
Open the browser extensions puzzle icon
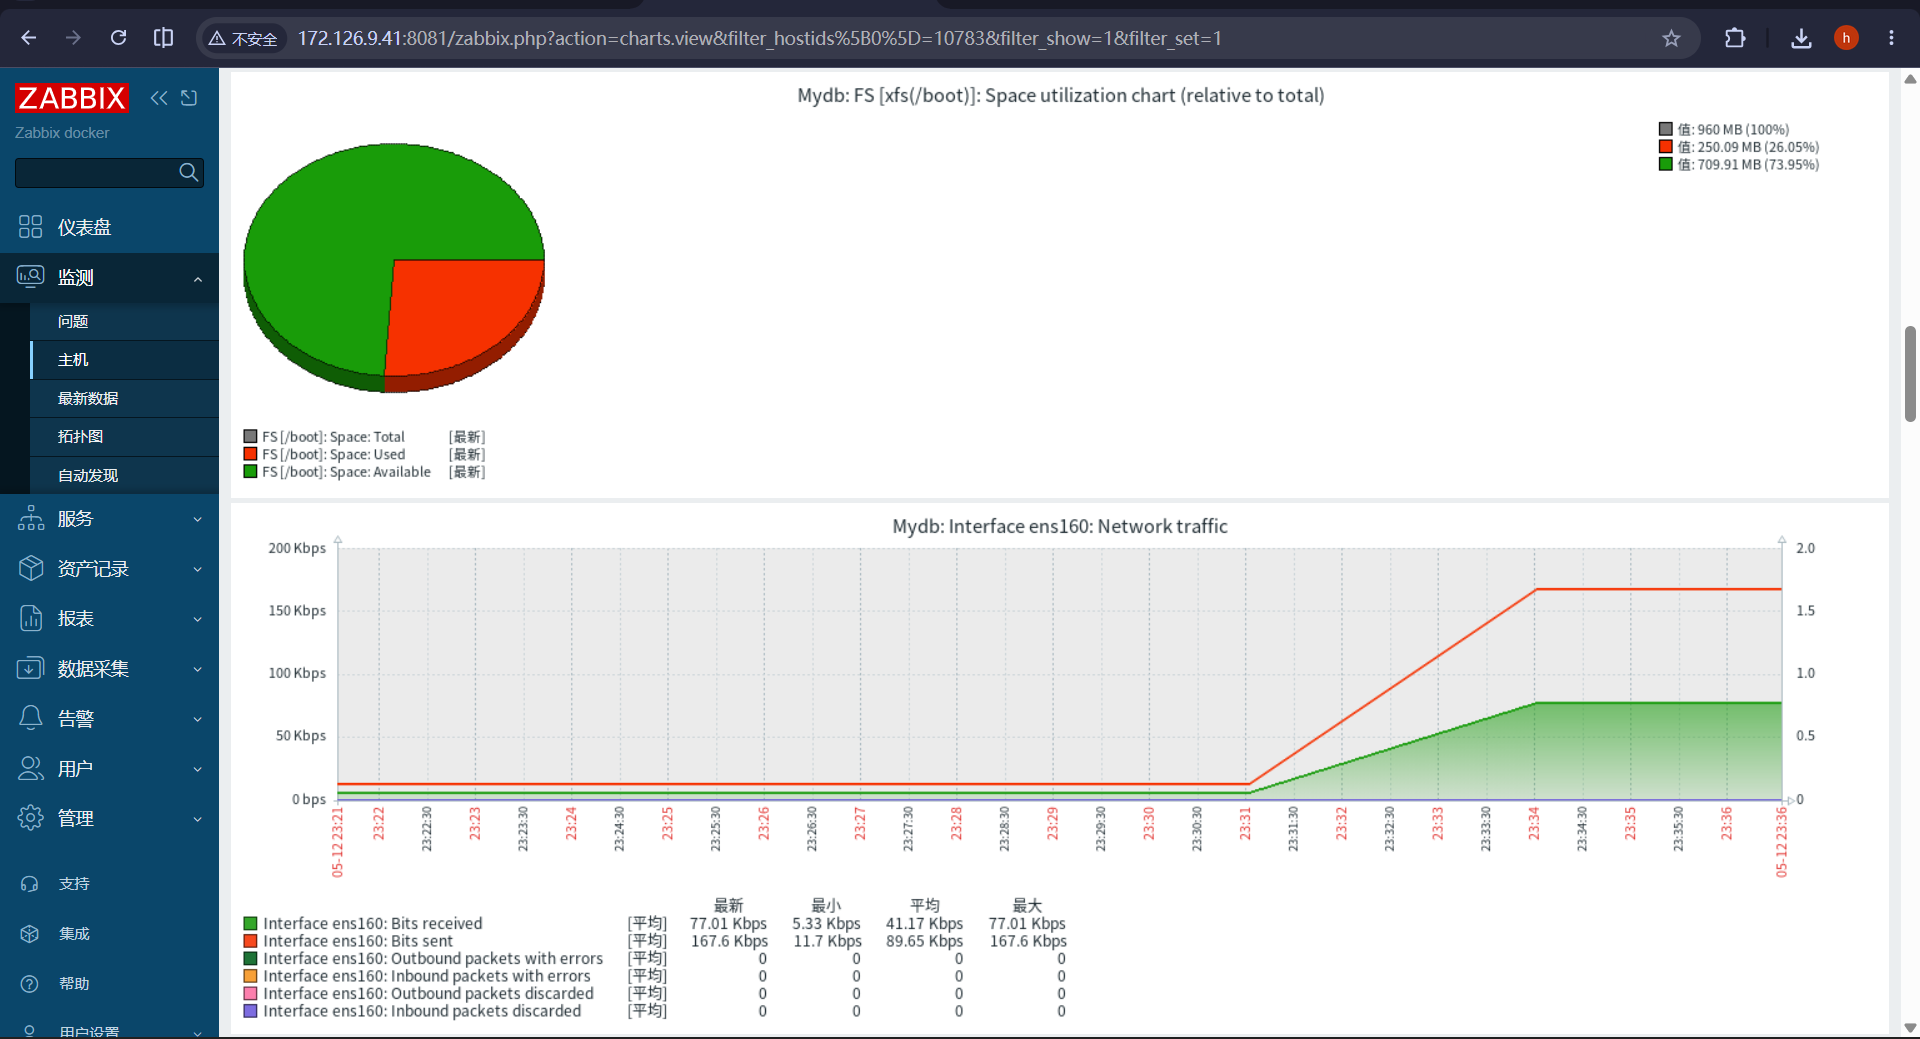(1735, 38)
